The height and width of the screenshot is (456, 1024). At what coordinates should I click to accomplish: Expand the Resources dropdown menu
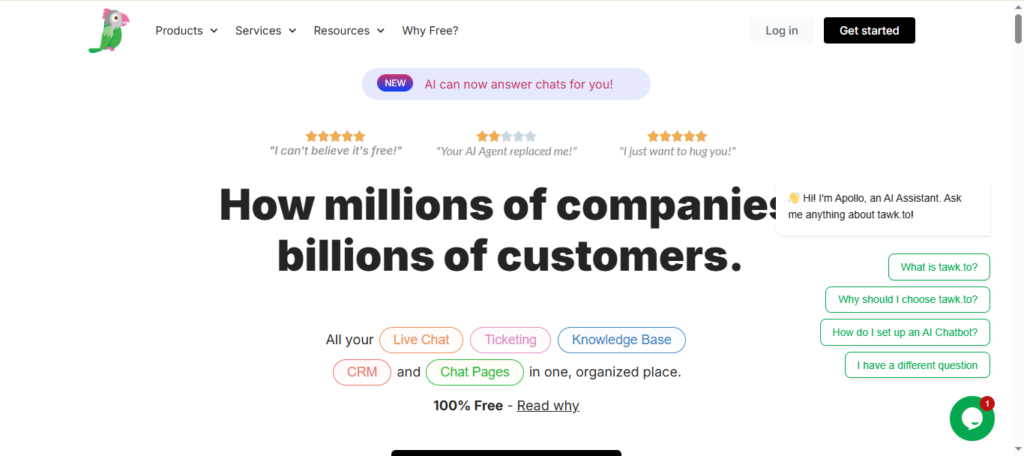click(x=349, y=31)
